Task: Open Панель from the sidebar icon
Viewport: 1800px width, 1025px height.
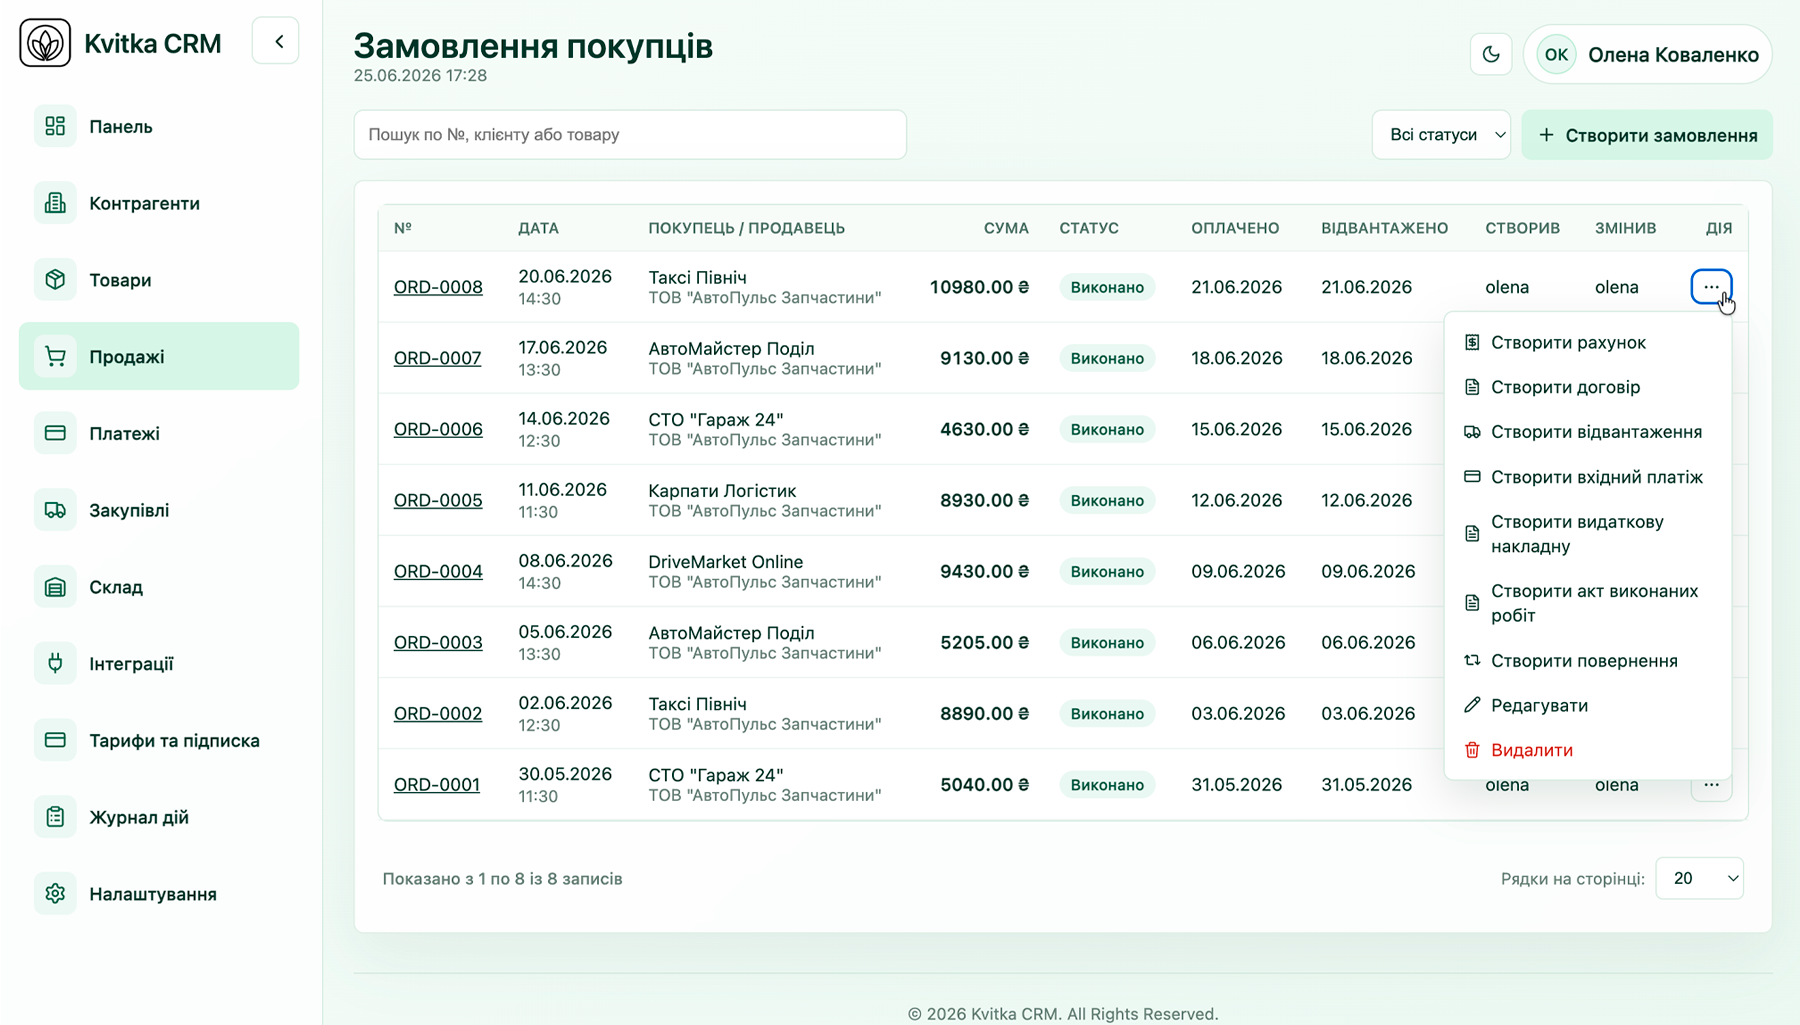Action: point(55,126)
